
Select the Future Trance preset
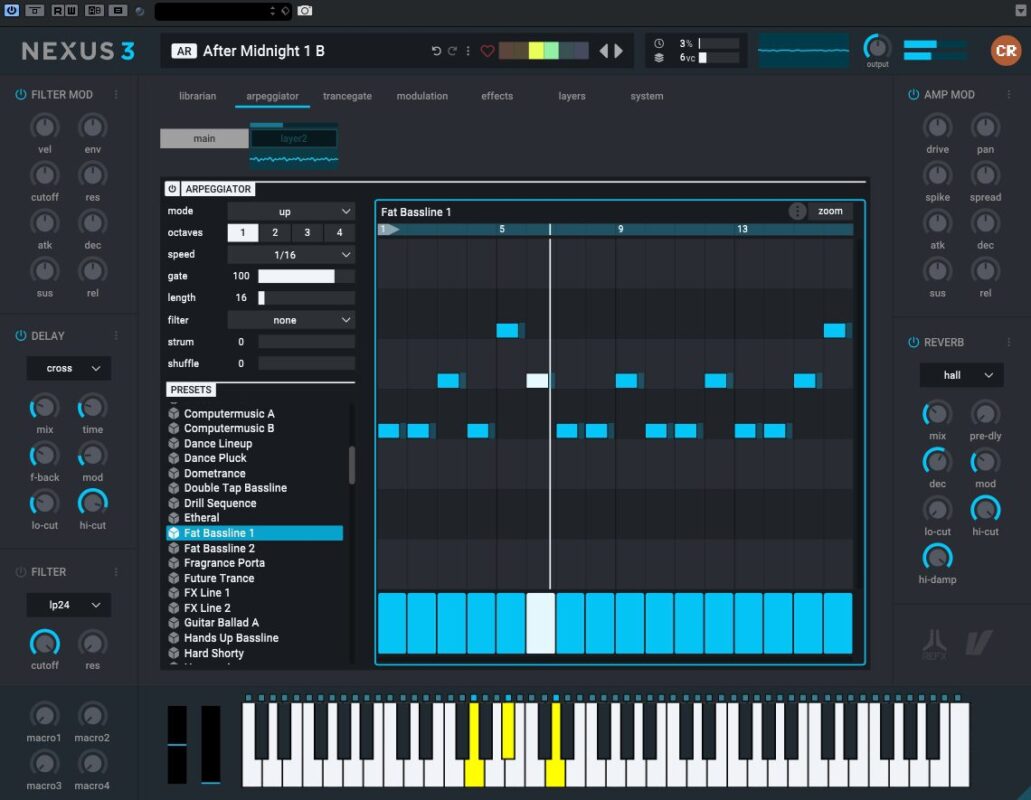(219, 578)
